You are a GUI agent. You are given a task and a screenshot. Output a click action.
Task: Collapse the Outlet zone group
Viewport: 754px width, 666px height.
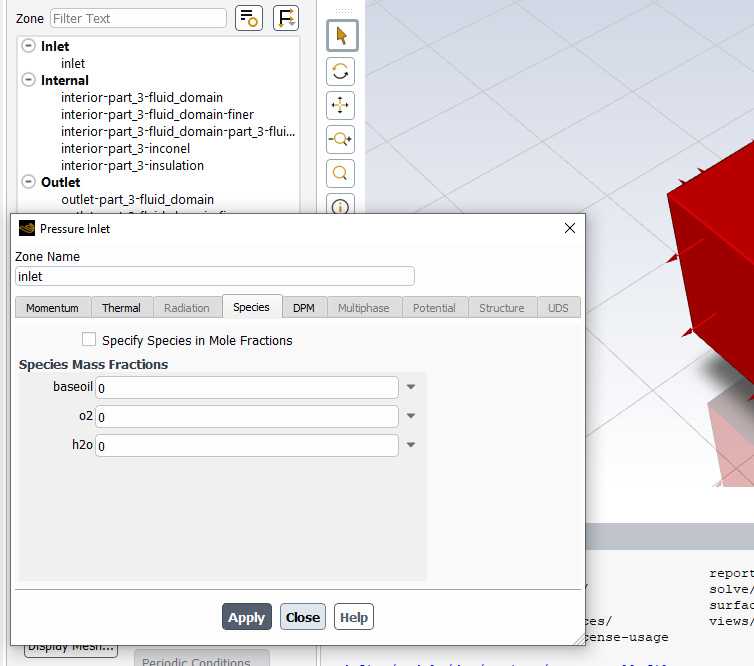pos(28,182)
